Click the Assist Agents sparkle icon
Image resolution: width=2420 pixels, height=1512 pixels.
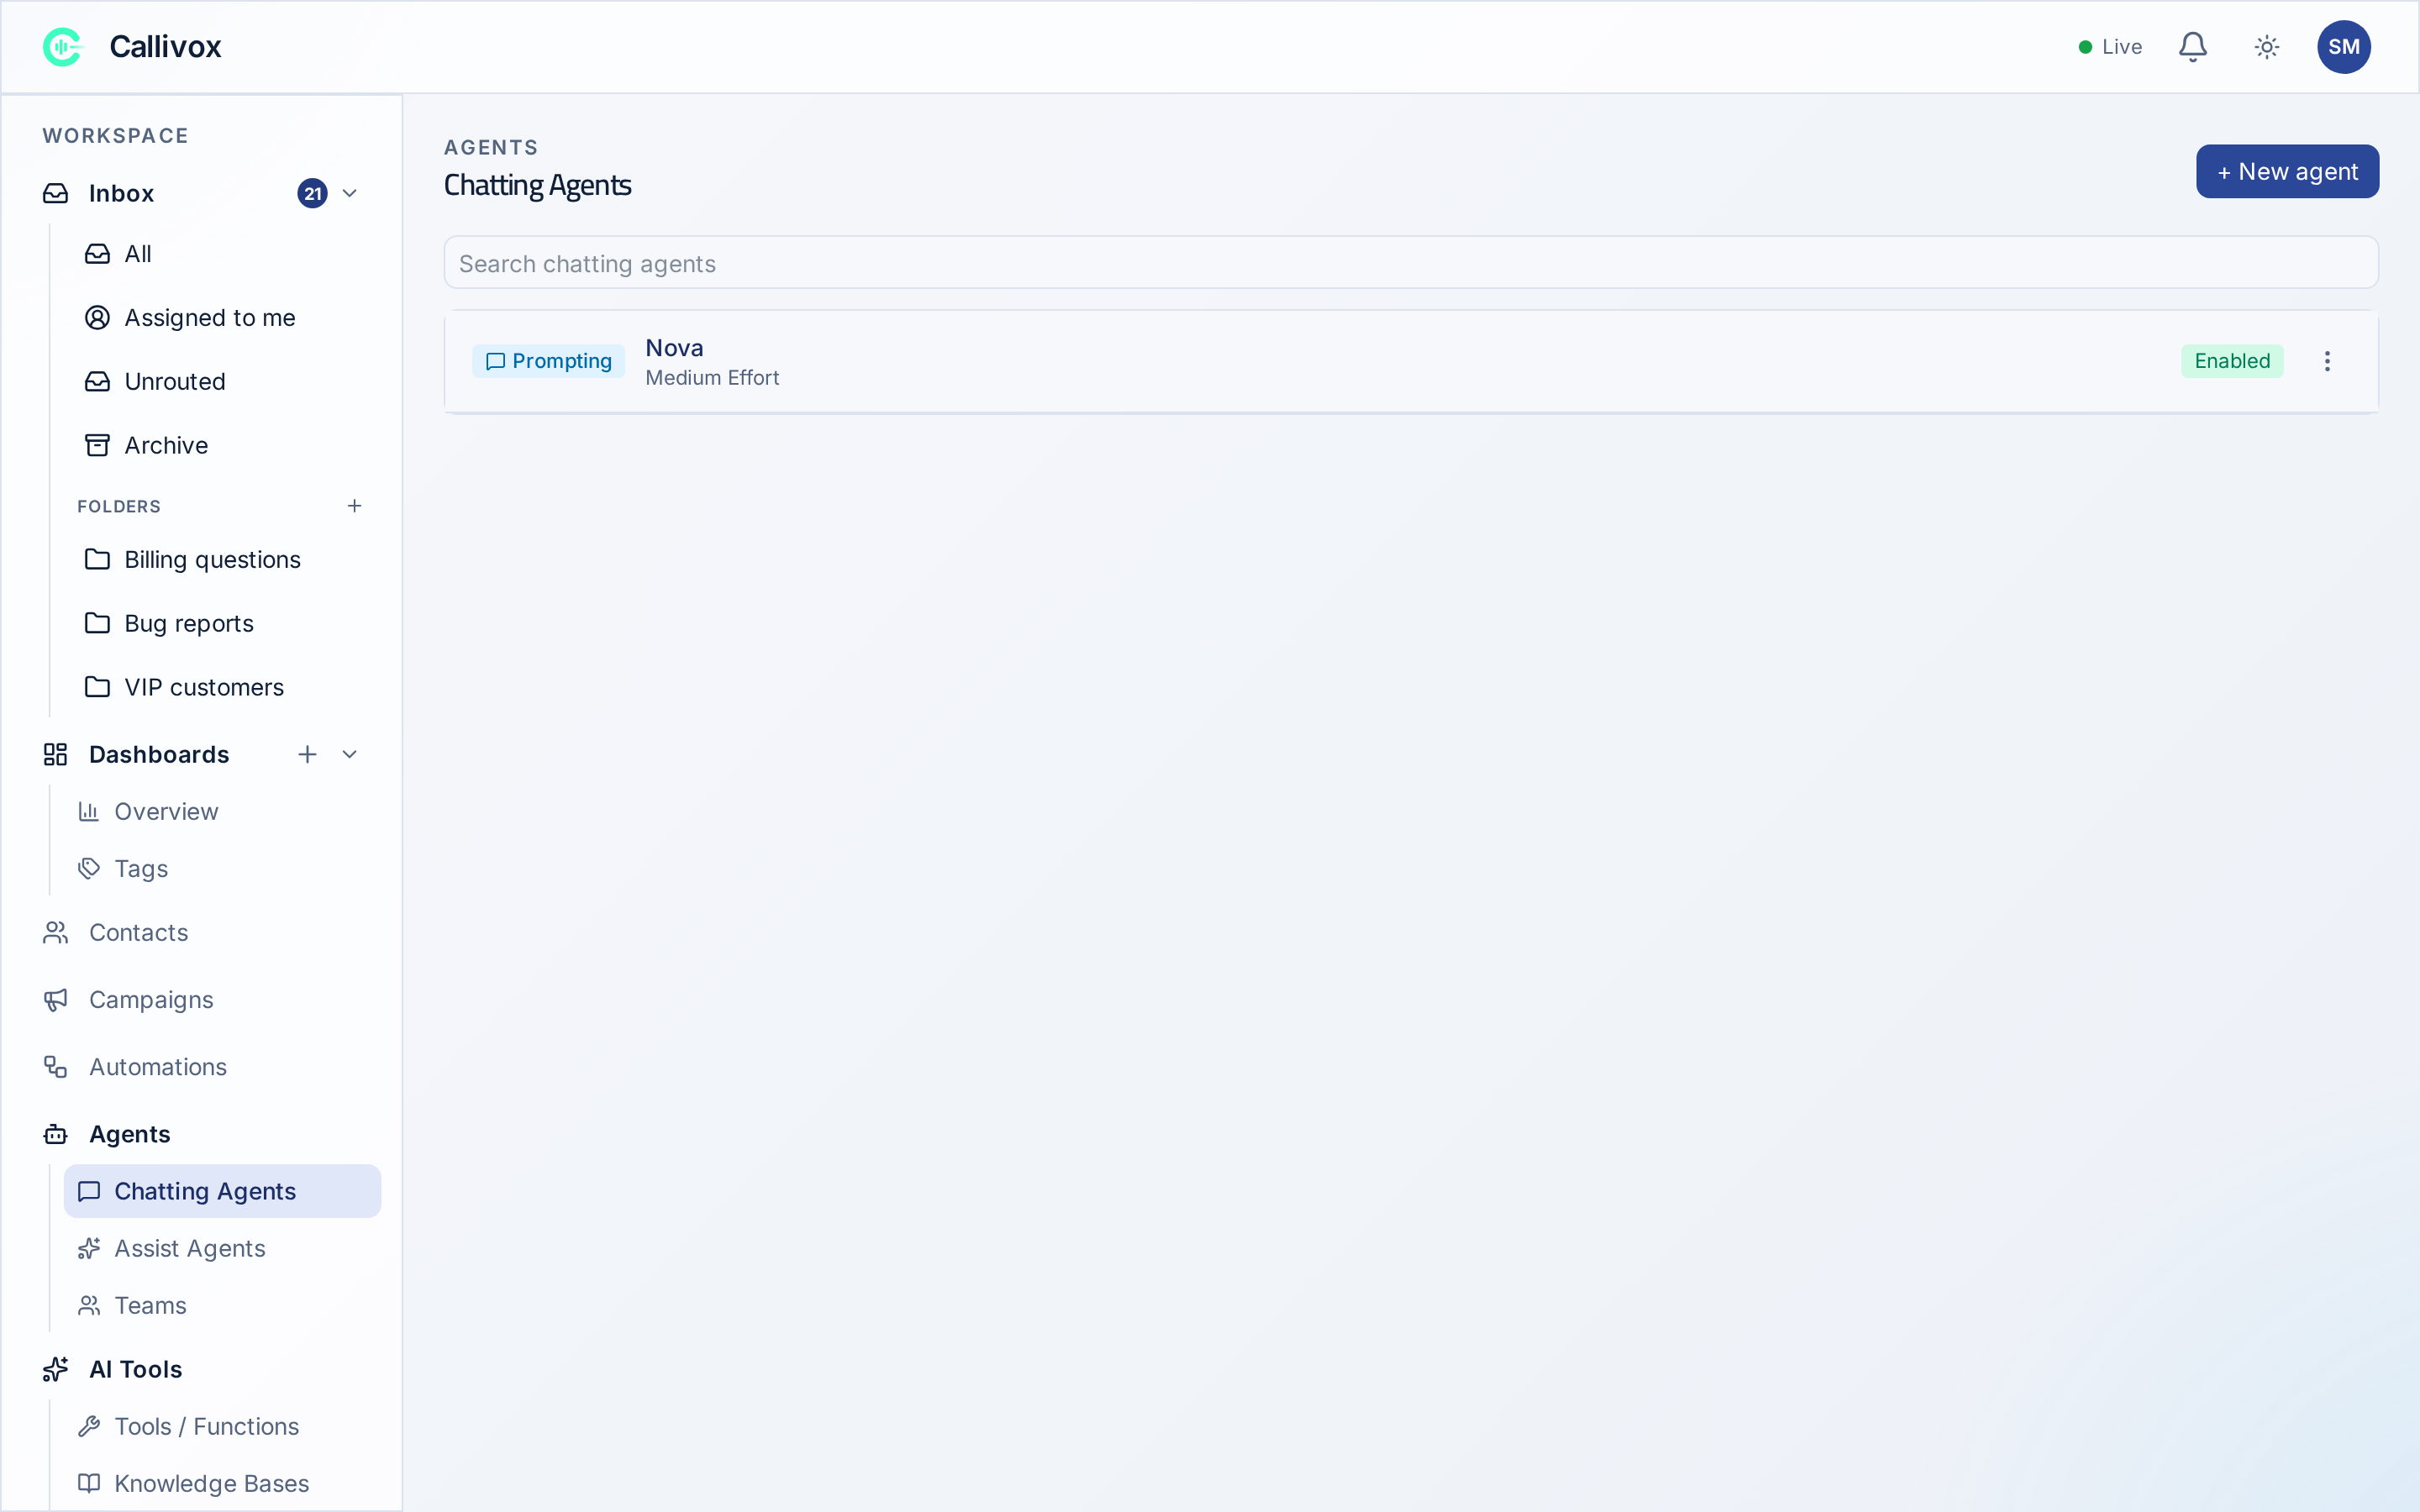click(89, 1248)
